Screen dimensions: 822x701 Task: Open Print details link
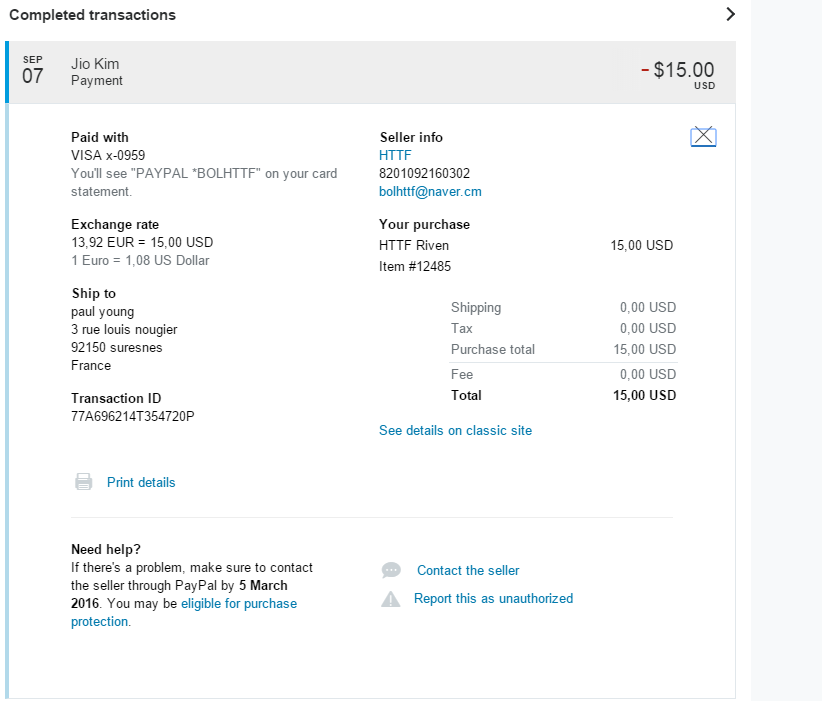click(141, 482)
